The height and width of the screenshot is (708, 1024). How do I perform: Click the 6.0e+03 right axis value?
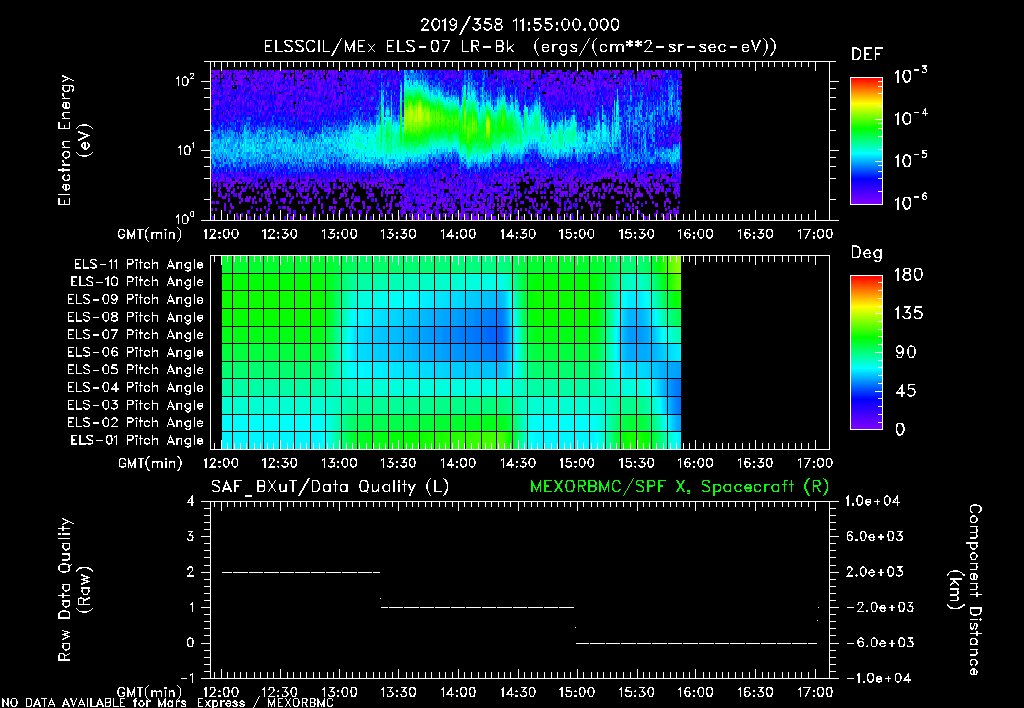[x=874, y=536]
